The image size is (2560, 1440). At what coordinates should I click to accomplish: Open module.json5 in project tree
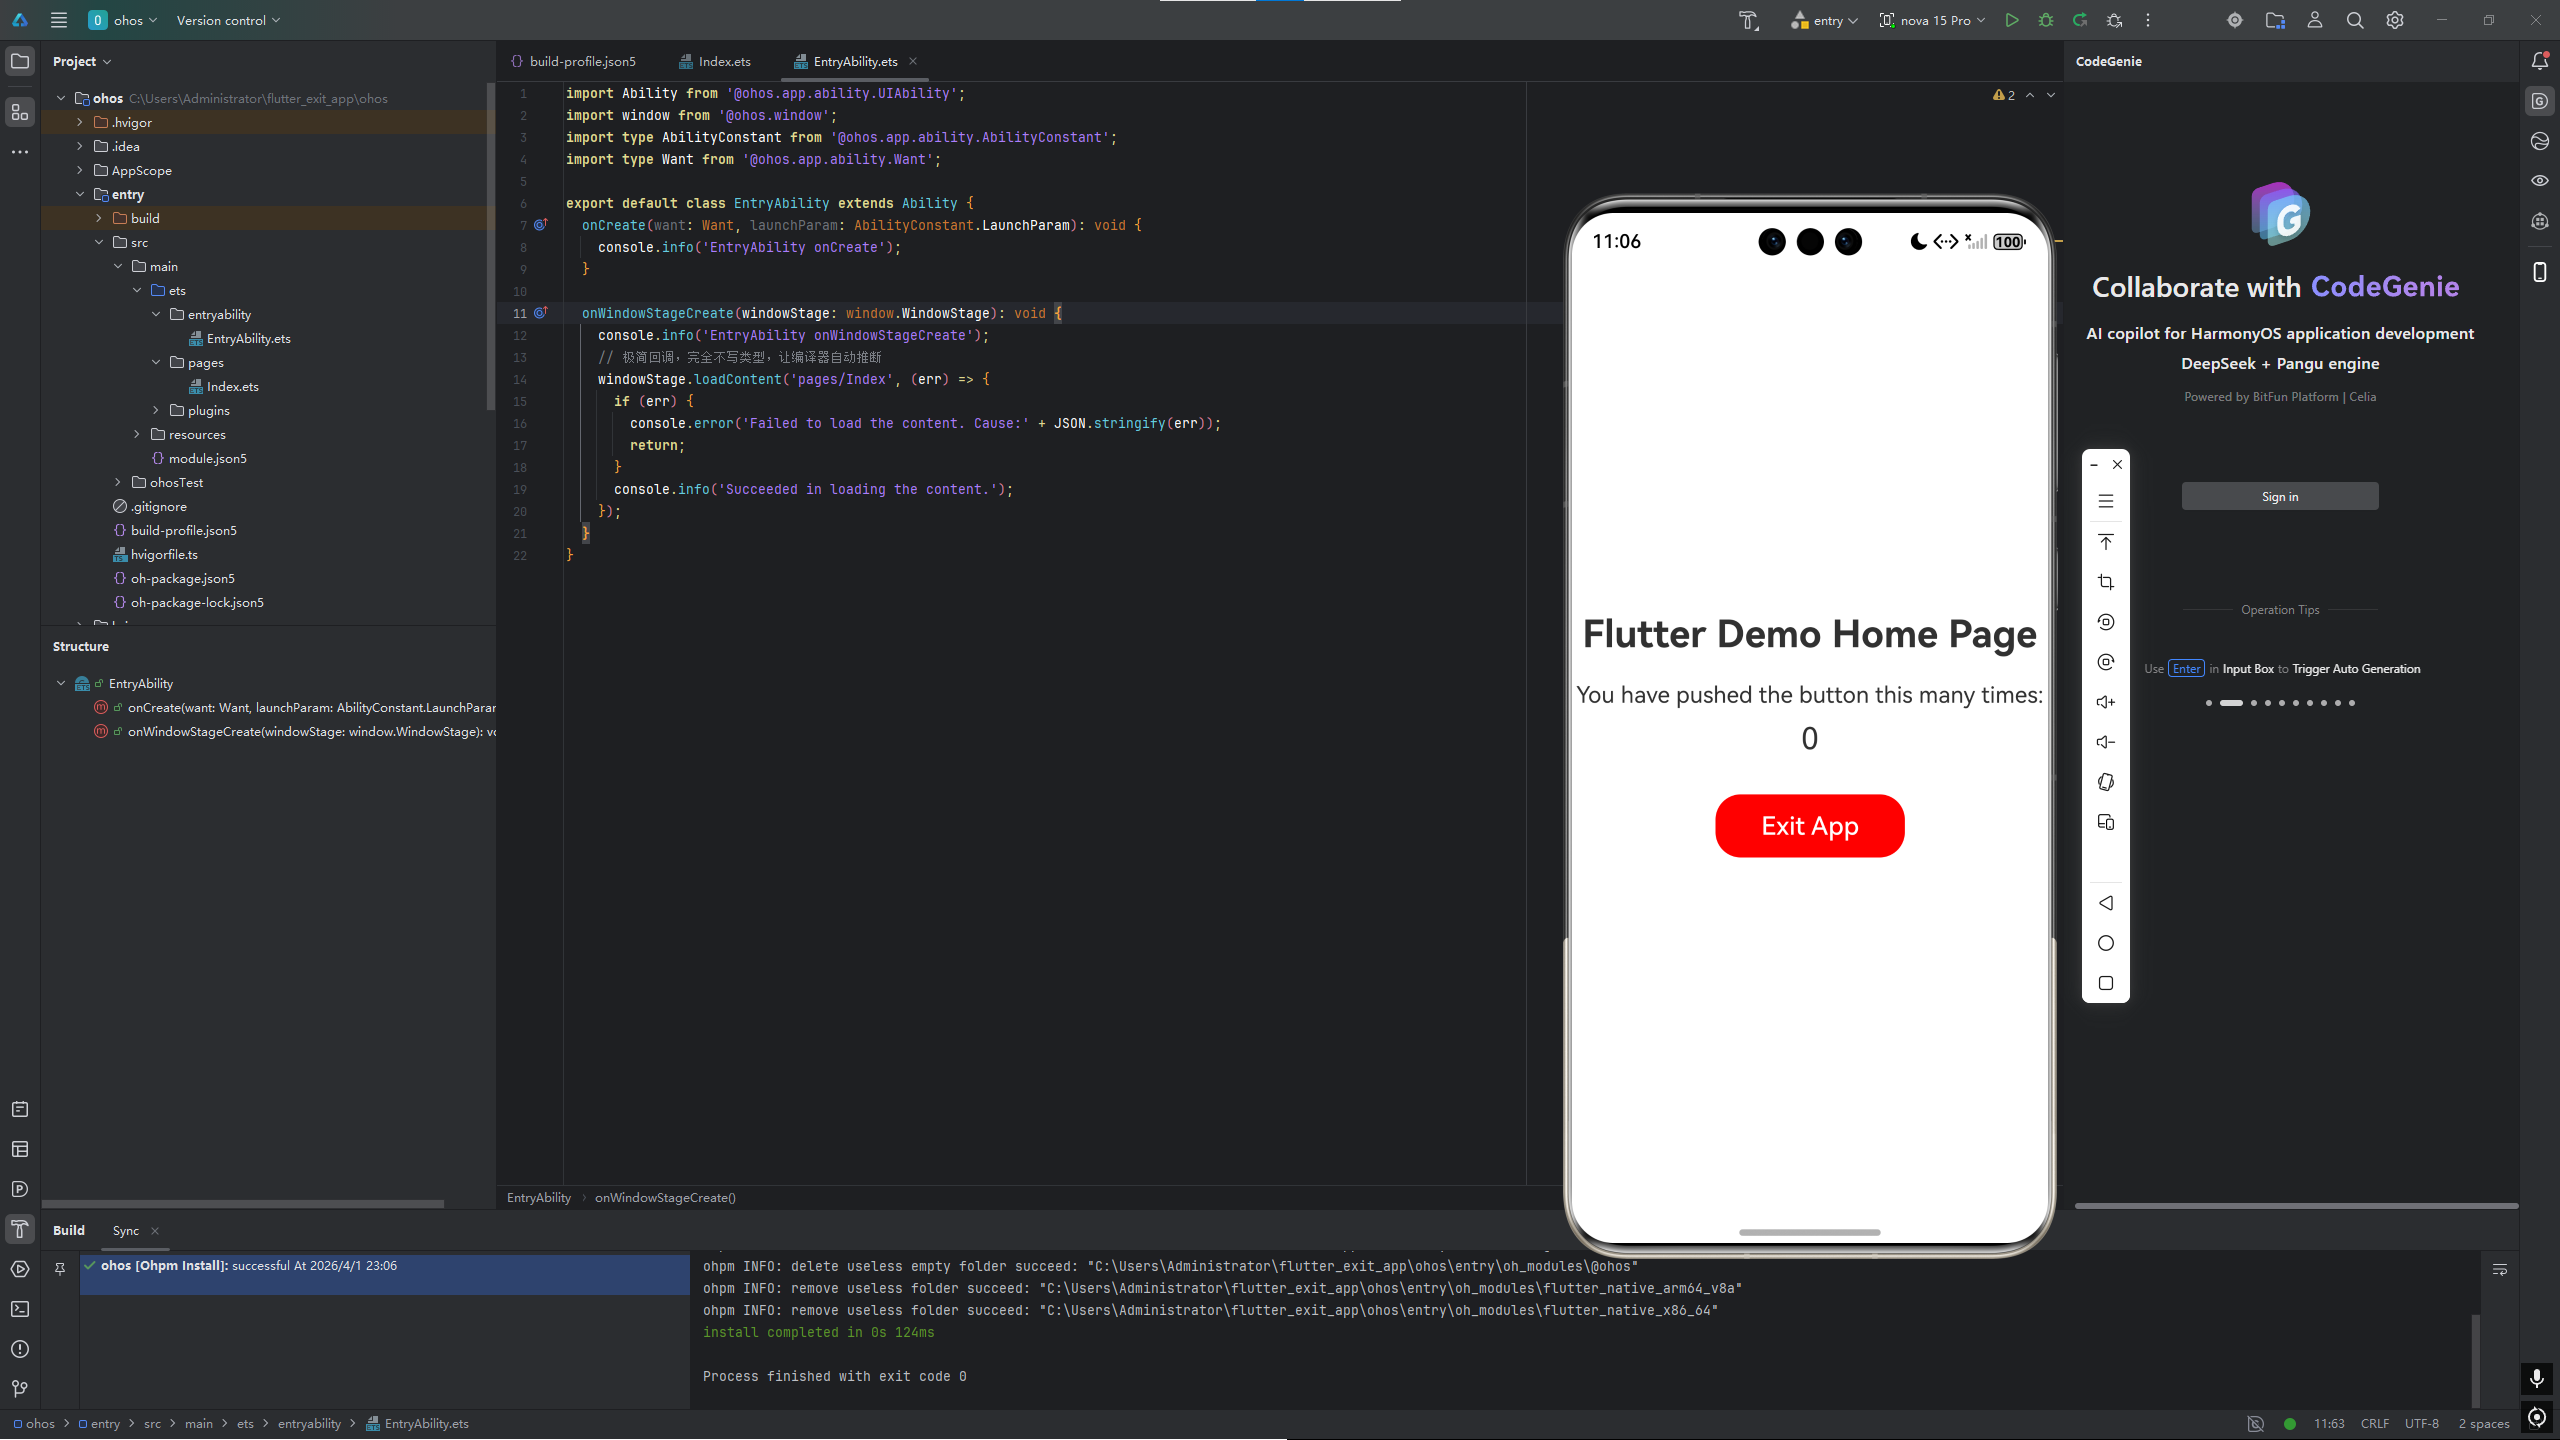pos(207,458)
